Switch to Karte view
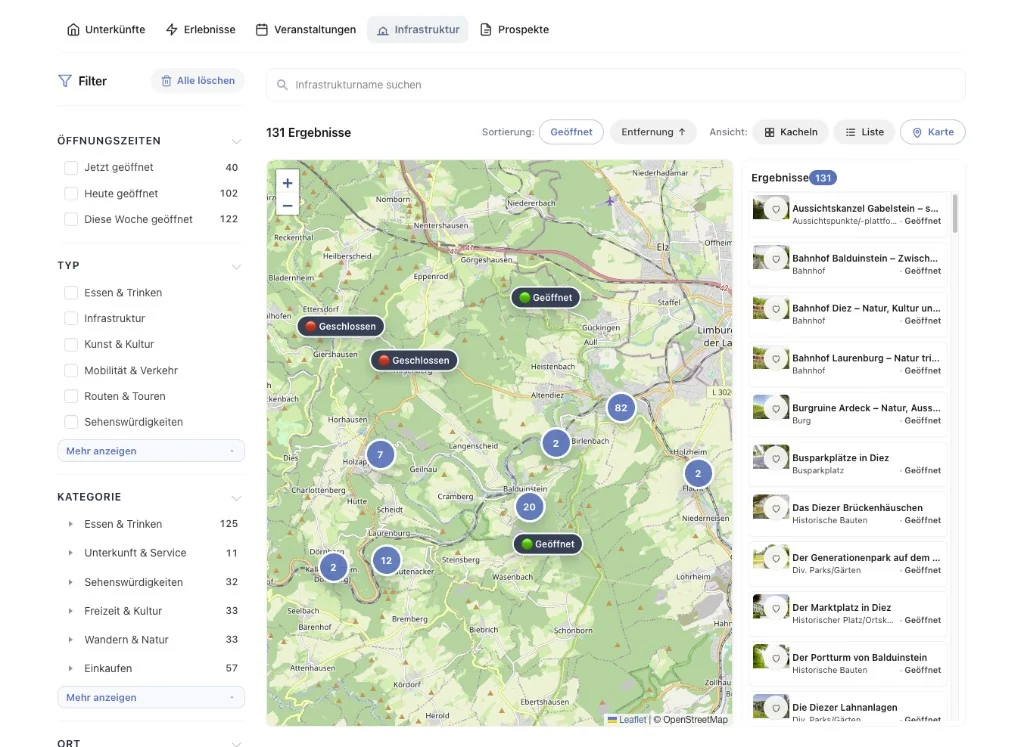 pyautogui.click(x=933, y=132)
